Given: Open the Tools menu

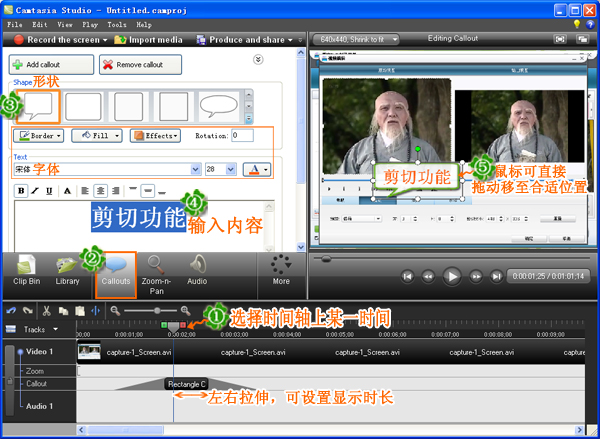Looking at the screenshot, I should tap(117, 25).
